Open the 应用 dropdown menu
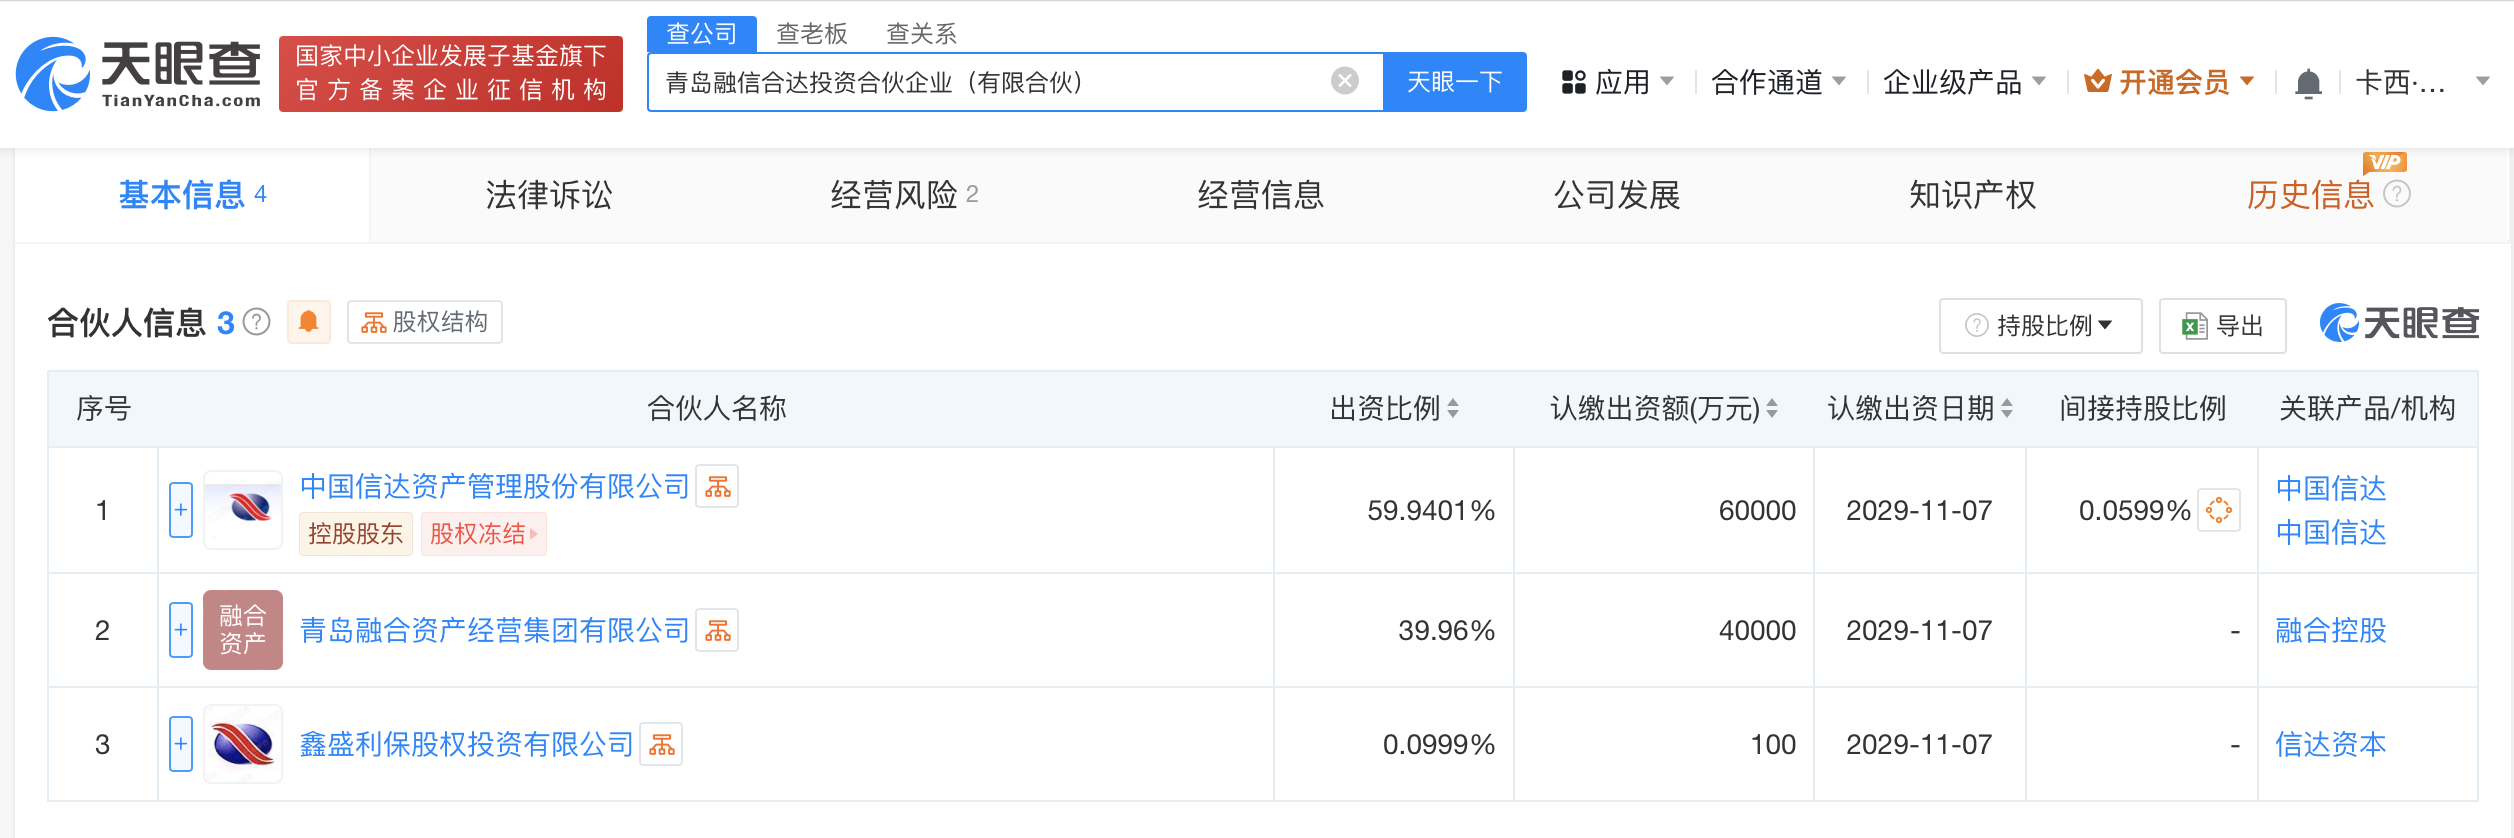The width and height of the screenshot is (2514, 838). pos(1617,82)
